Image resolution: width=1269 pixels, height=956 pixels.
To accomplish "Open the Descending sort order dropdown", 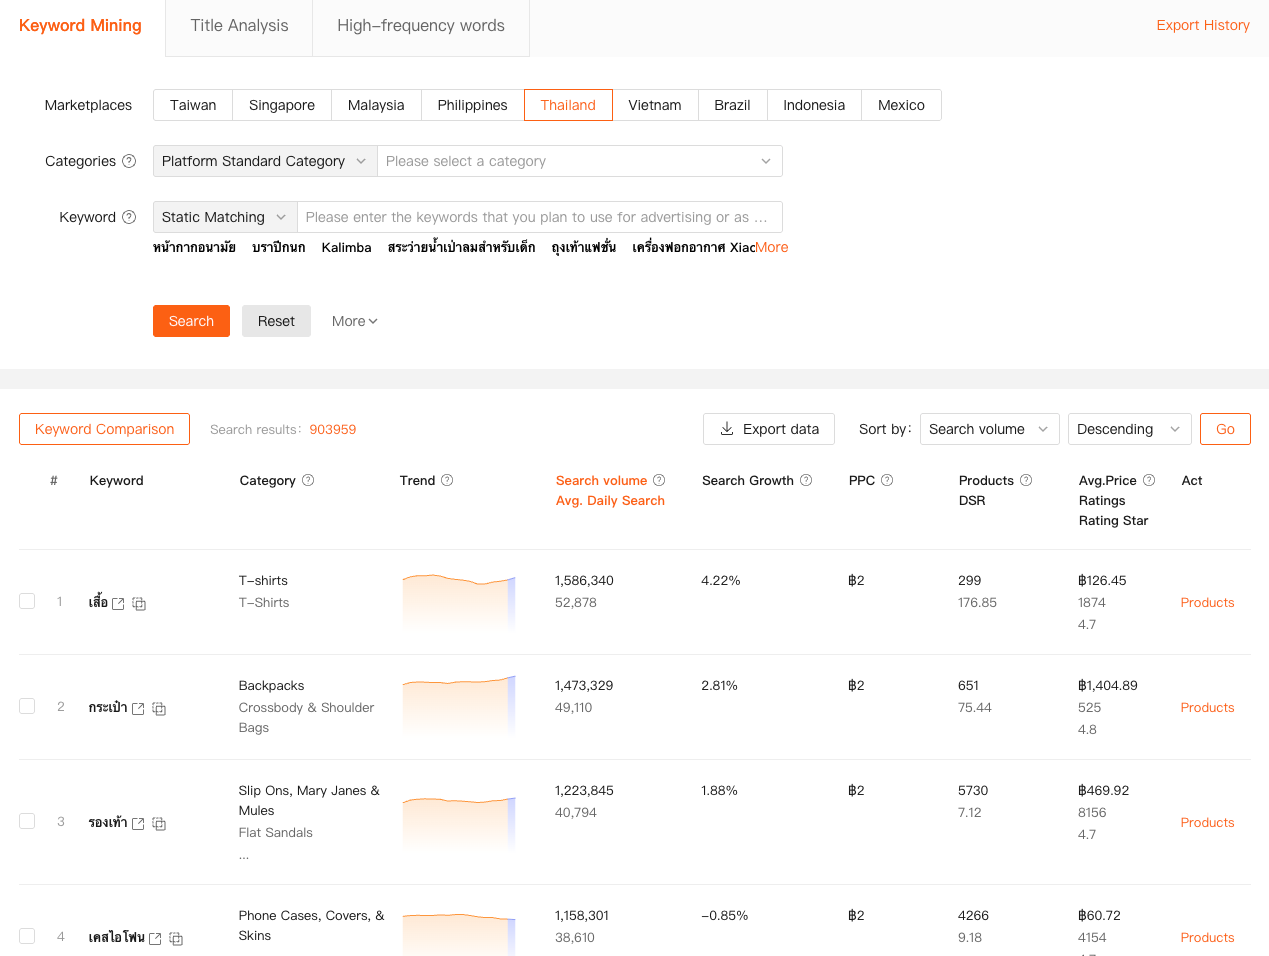I will tap(1129, 429).
